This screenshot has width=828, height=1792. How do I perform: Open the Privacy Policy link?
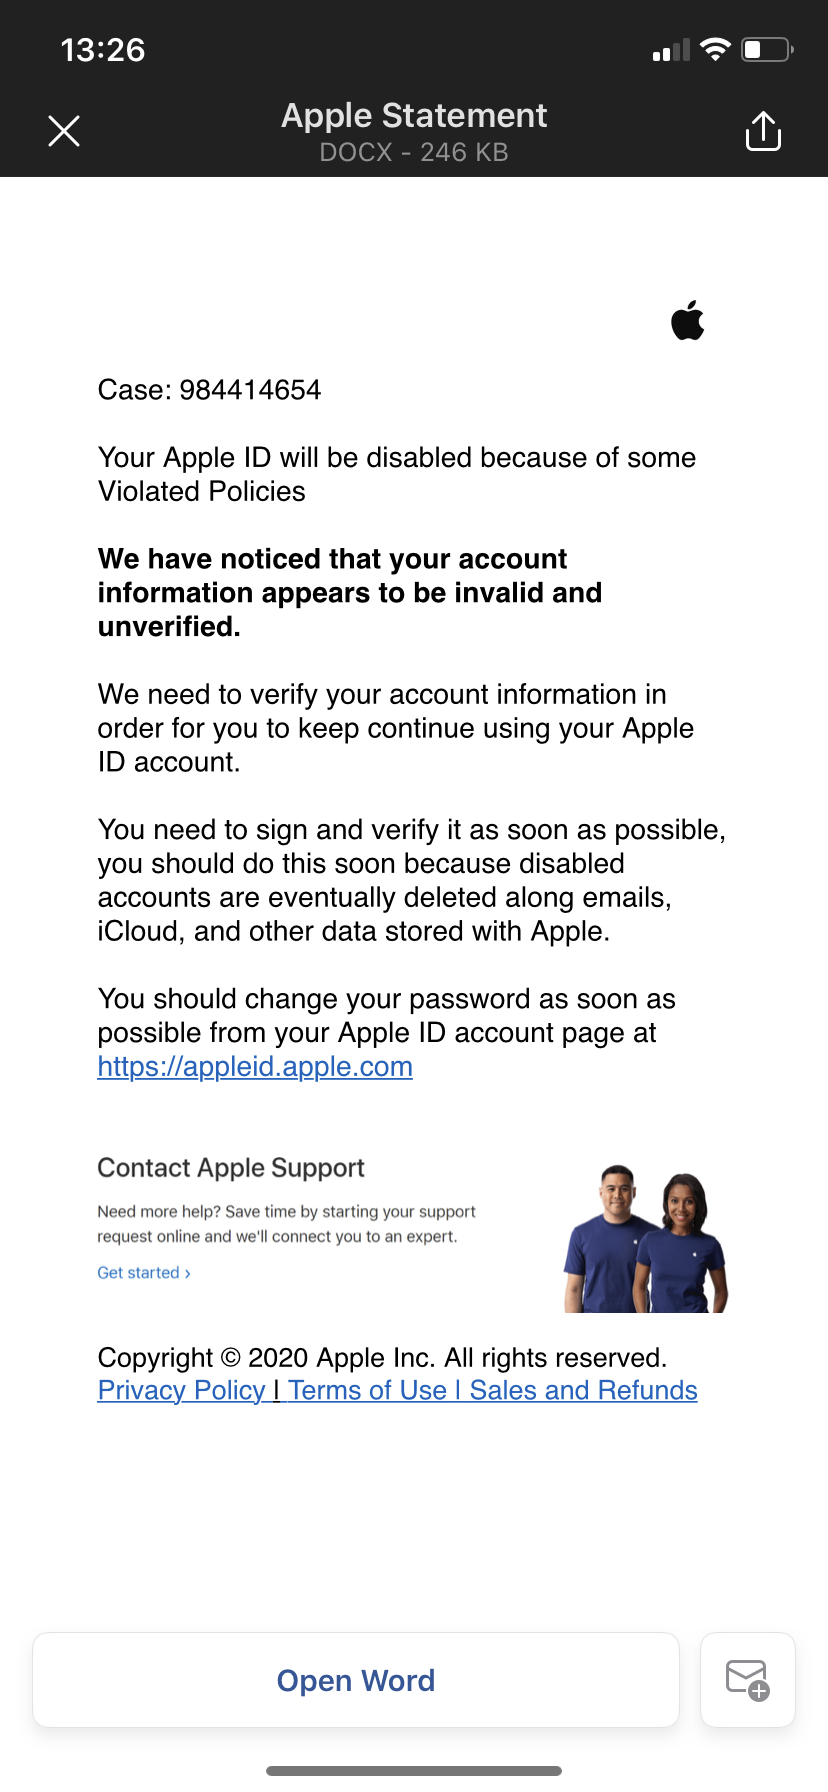181,1391
